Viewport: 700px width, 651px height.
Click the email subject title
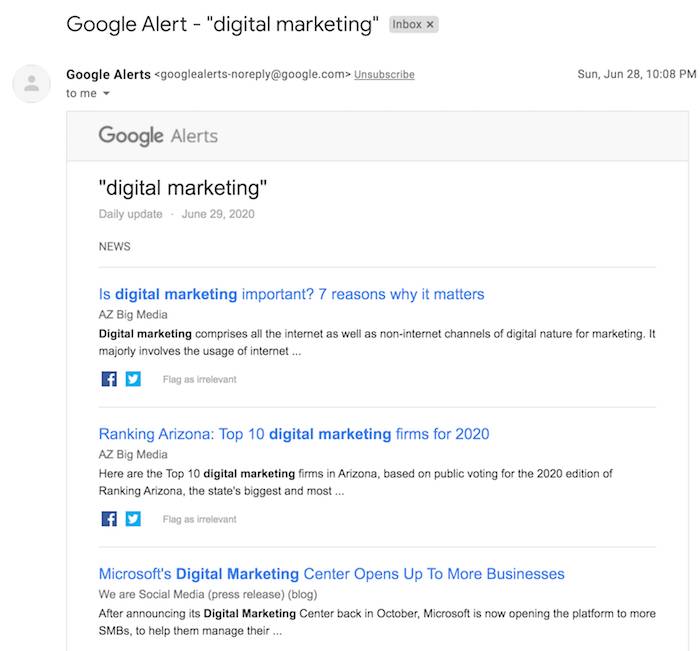coord(222,24)
